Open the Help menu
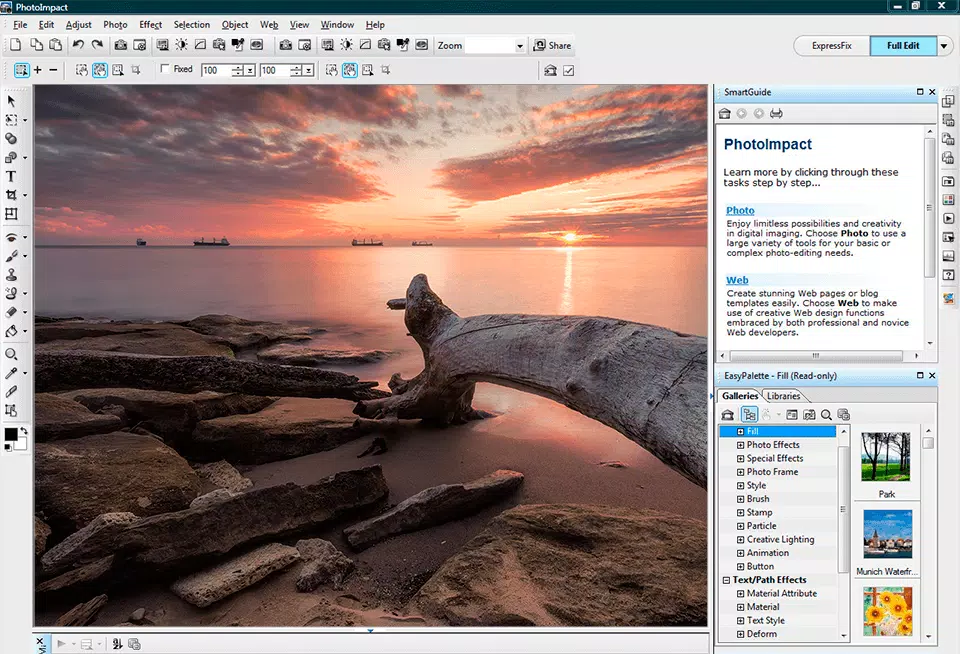Image resolution: width=960 pixels, height=654 pixels. (x=375, y=24)
